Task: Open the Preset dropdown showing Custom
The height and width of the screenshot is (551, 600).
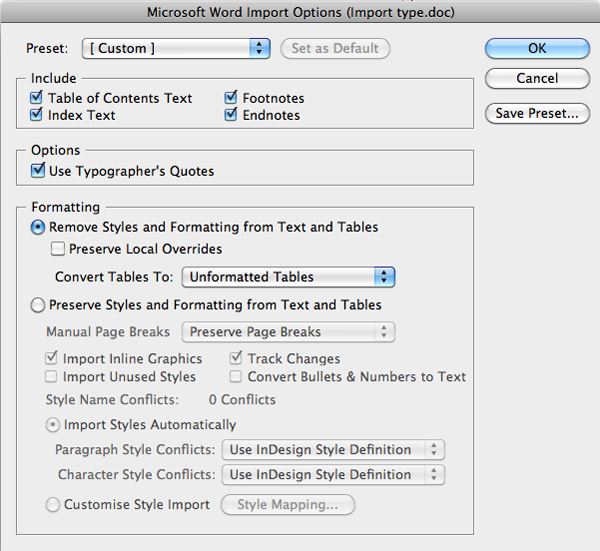Action: pos(176,49)
